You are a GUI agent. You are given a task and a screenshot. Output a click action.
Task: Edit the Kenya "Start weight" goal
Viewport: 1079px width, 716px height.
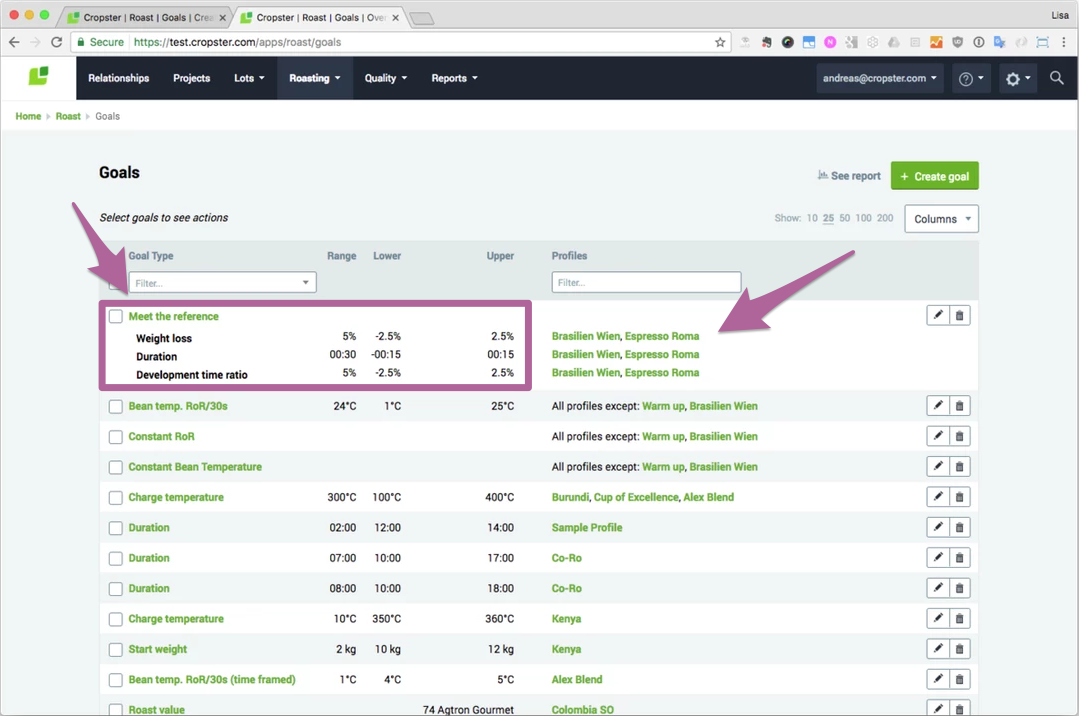point(937,648)
